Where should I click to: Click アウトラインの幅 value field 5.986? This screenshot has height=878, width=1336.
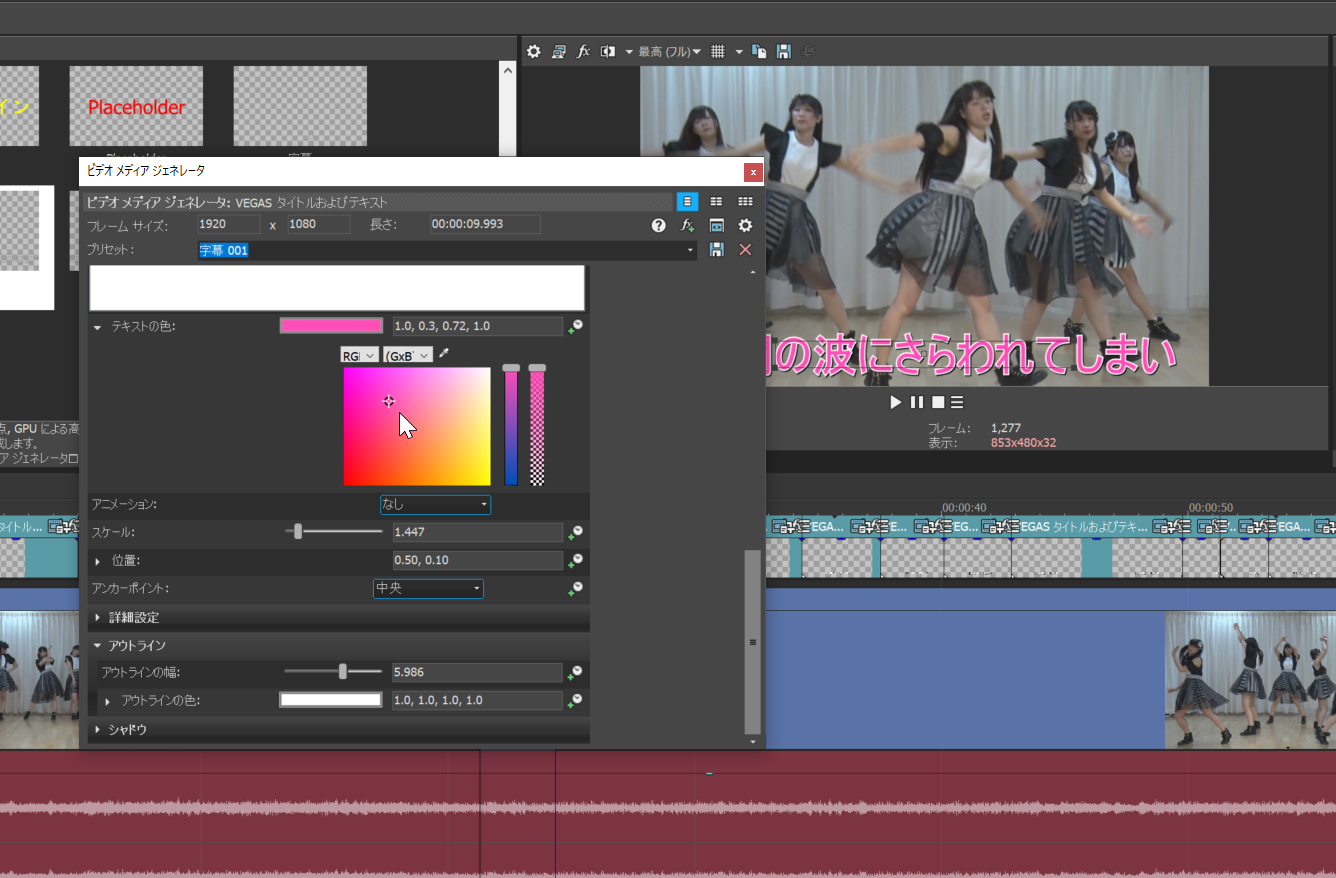click(x=477, y=672)
